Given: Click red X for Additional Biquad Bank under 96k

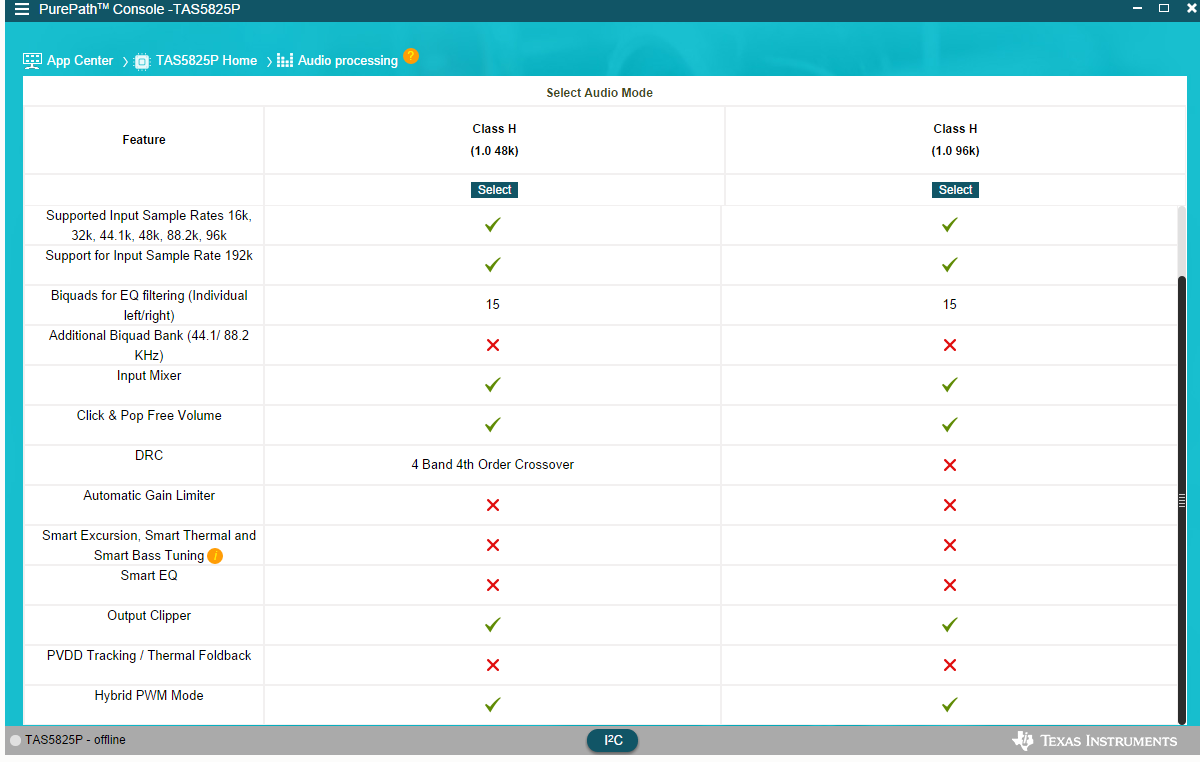Looking at the screenshot, I should [950, 345].
